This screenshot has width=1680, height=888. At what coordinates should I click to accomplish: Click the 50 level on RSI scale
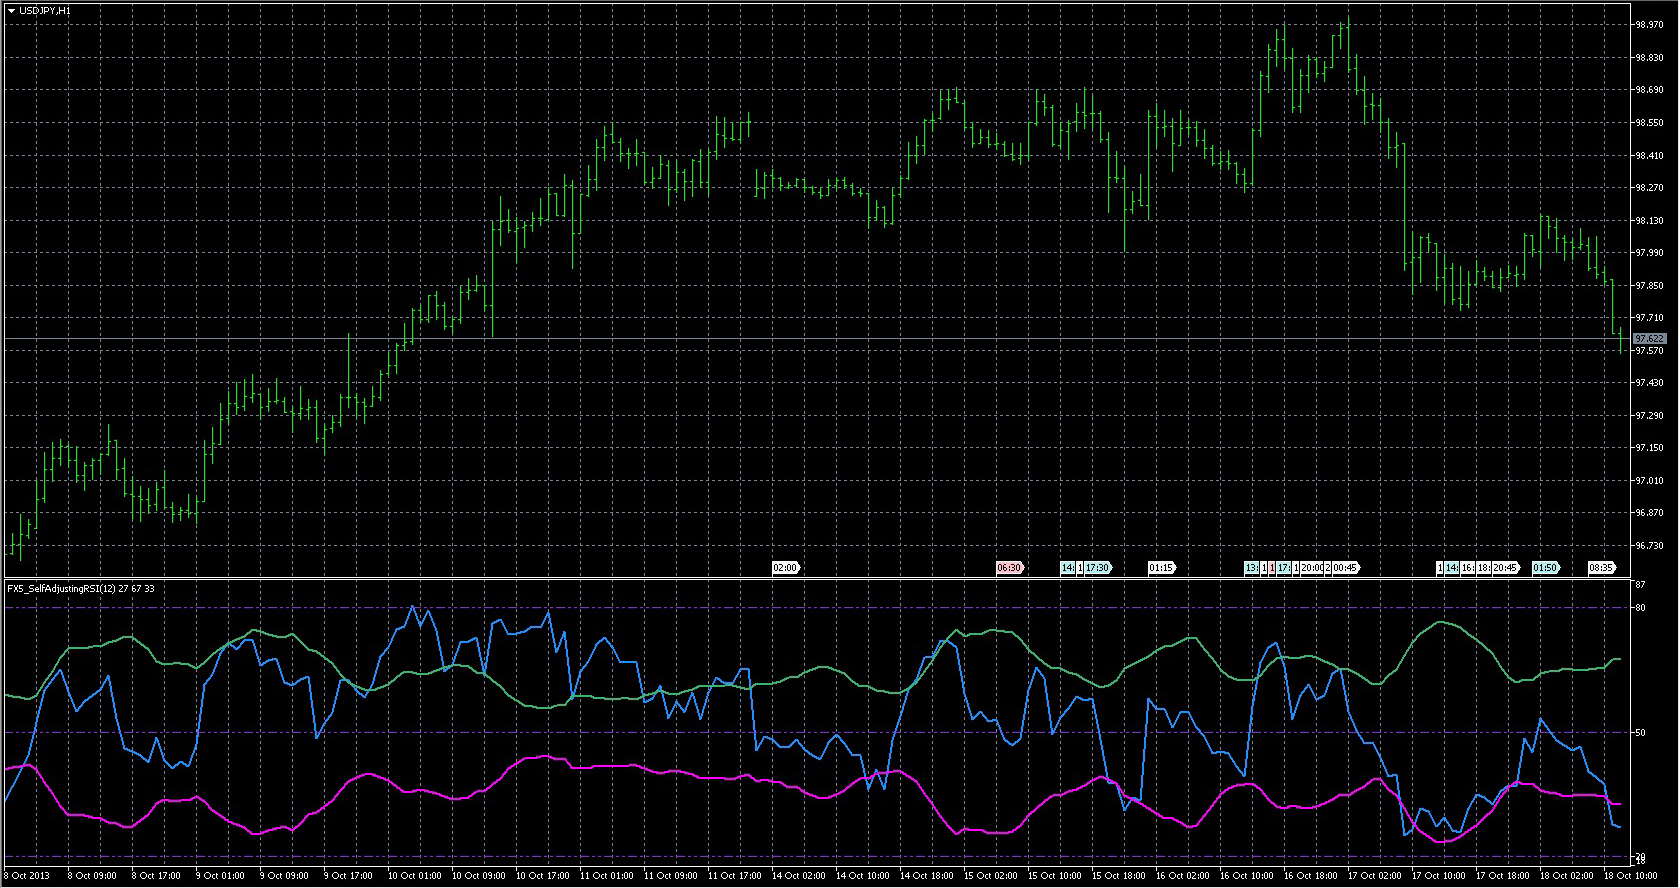pyautogui.click(x=1640, y=733)
